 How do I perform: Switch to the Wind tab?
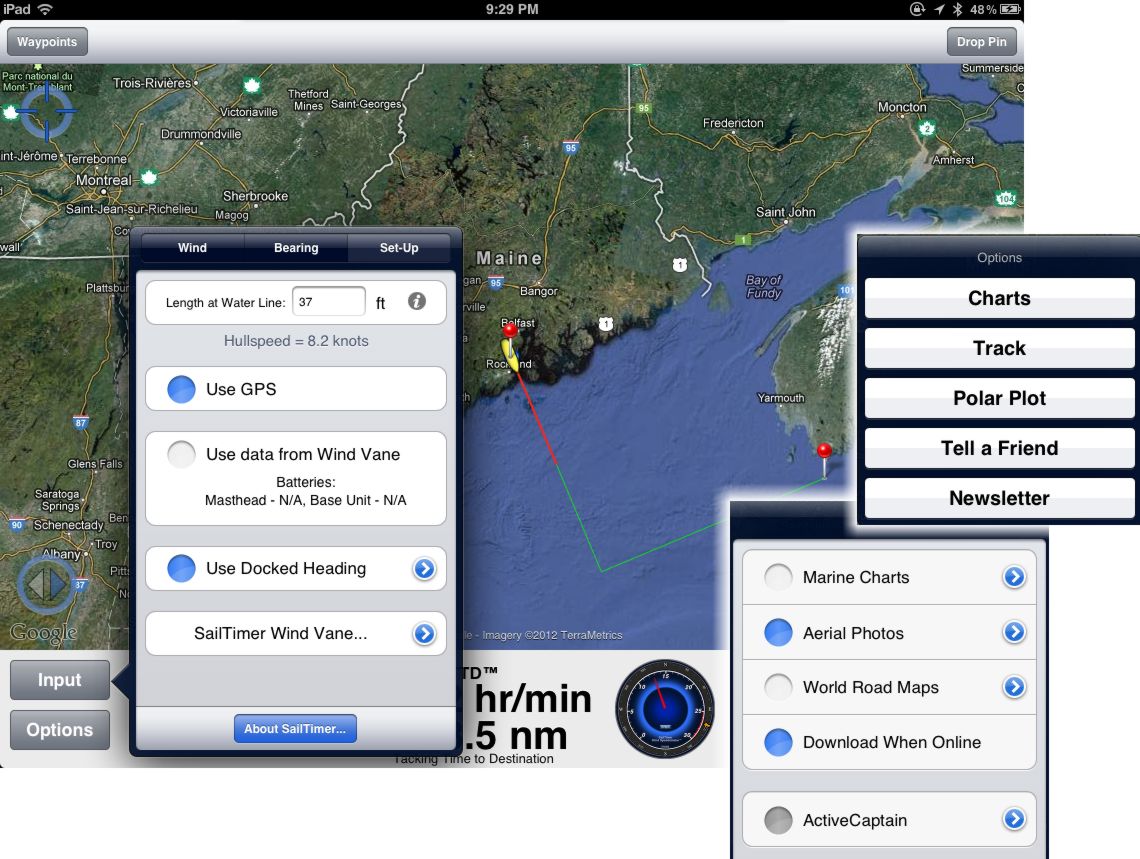pyautogui.click(x=193, y=248)
